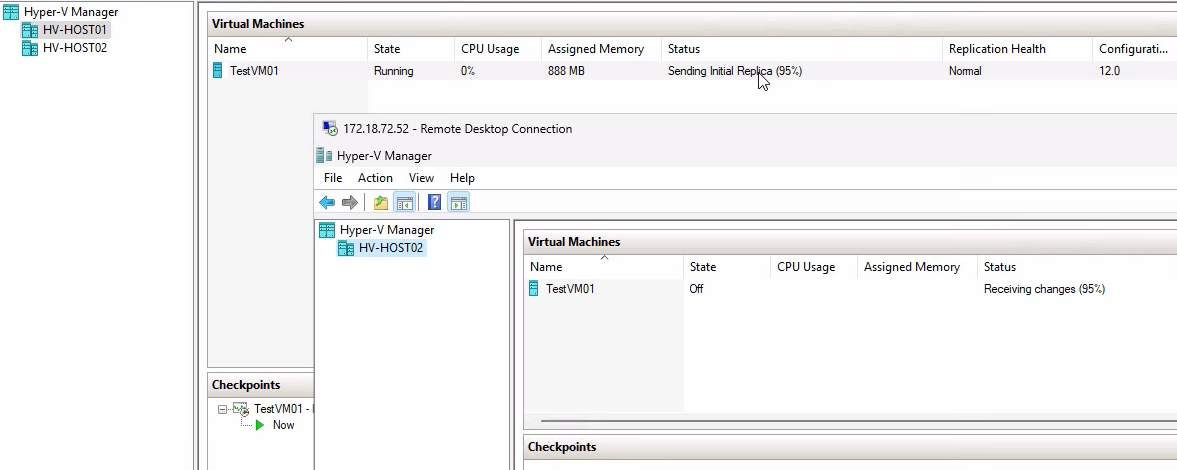Image resolution: width=1177 pixels, height=470 pixels.
Task: Collapse the TestVM01 checkpoint tree node
Action: (222, 409)
